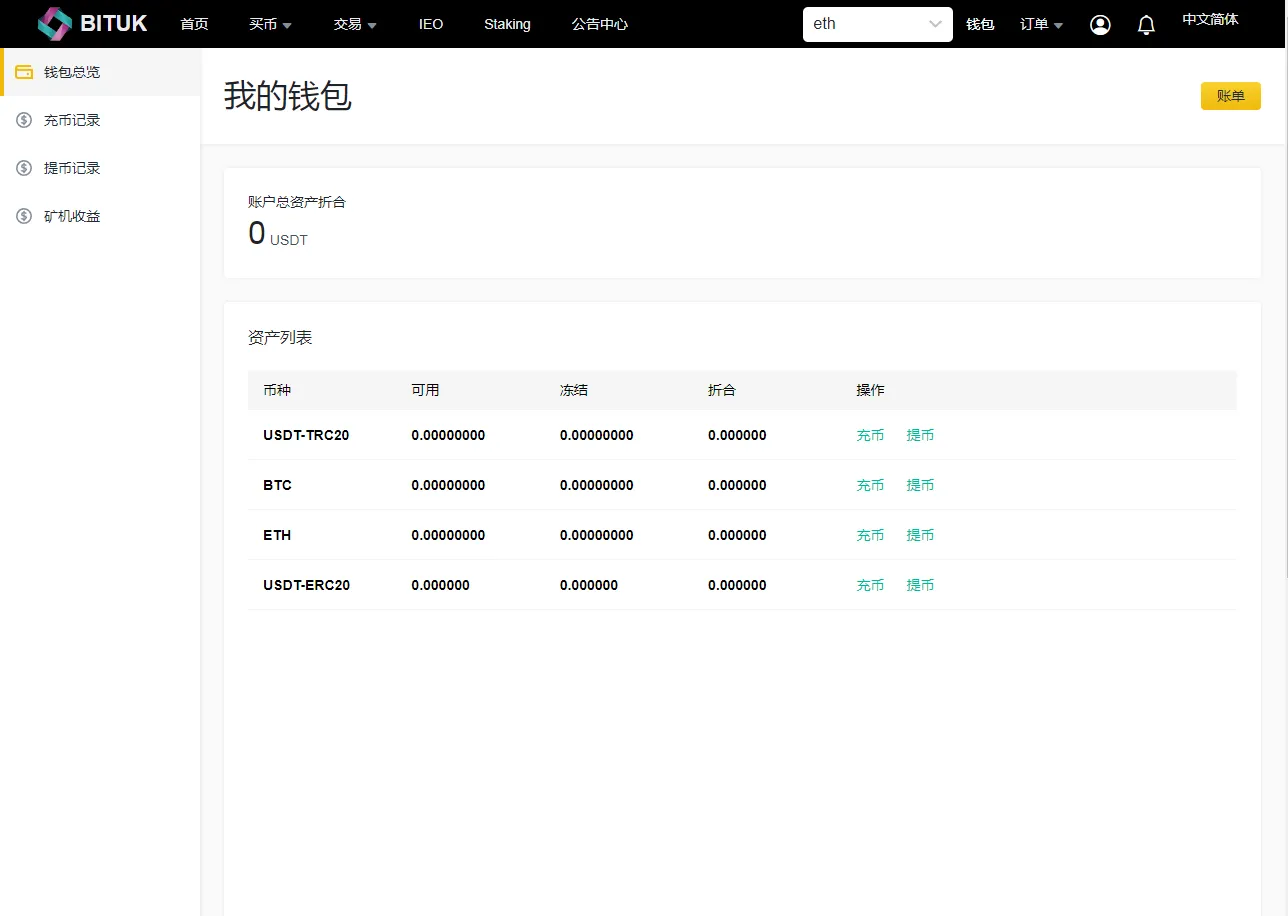Open 公告中心 from the navigation bar

(x=599, y=24)
